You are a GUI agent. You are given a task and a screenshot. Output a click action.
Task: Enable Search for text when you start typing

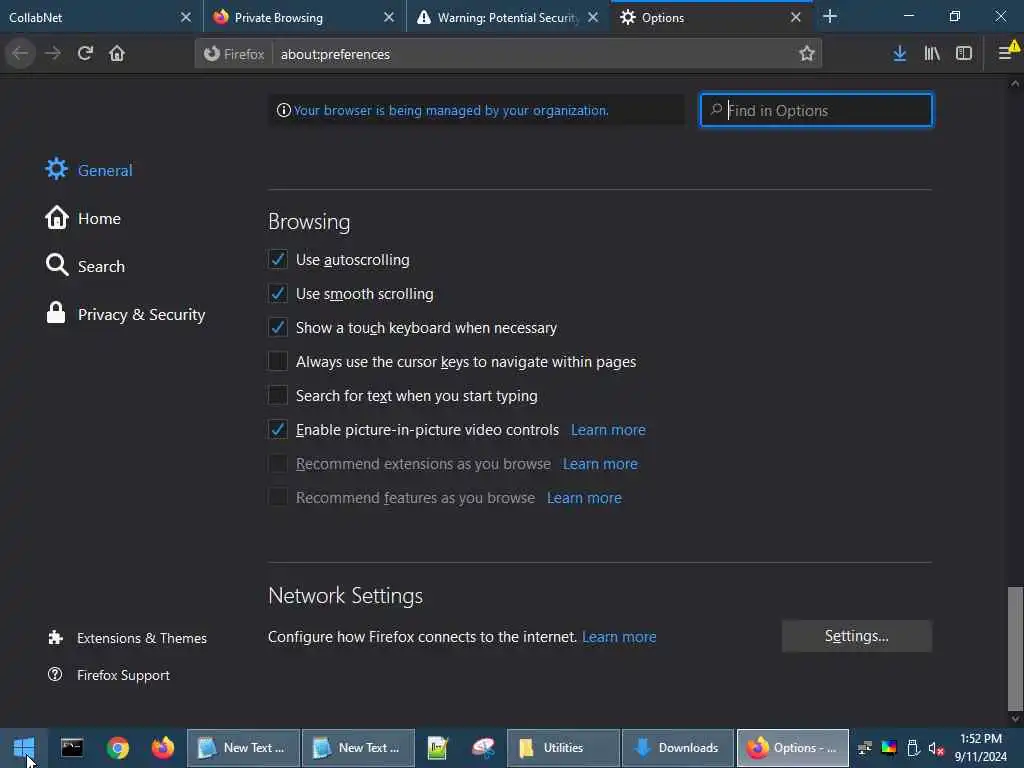278,395
